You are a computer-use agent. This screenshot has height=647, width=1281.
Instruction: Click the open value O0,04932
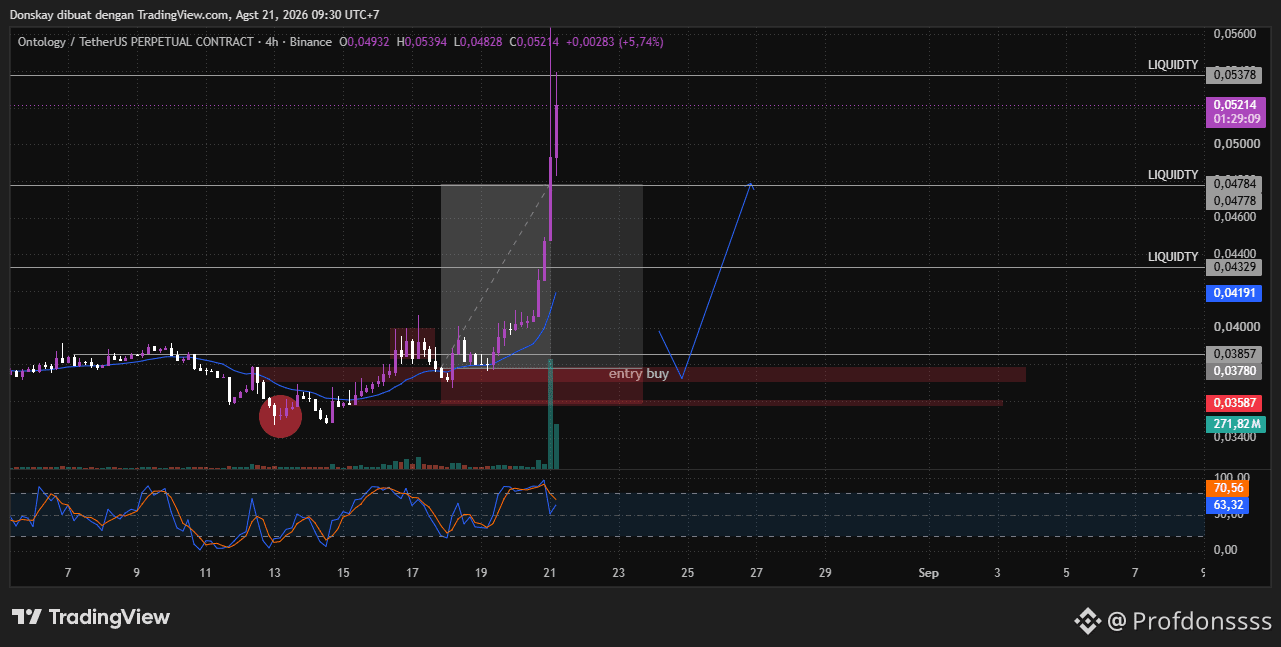365,42
